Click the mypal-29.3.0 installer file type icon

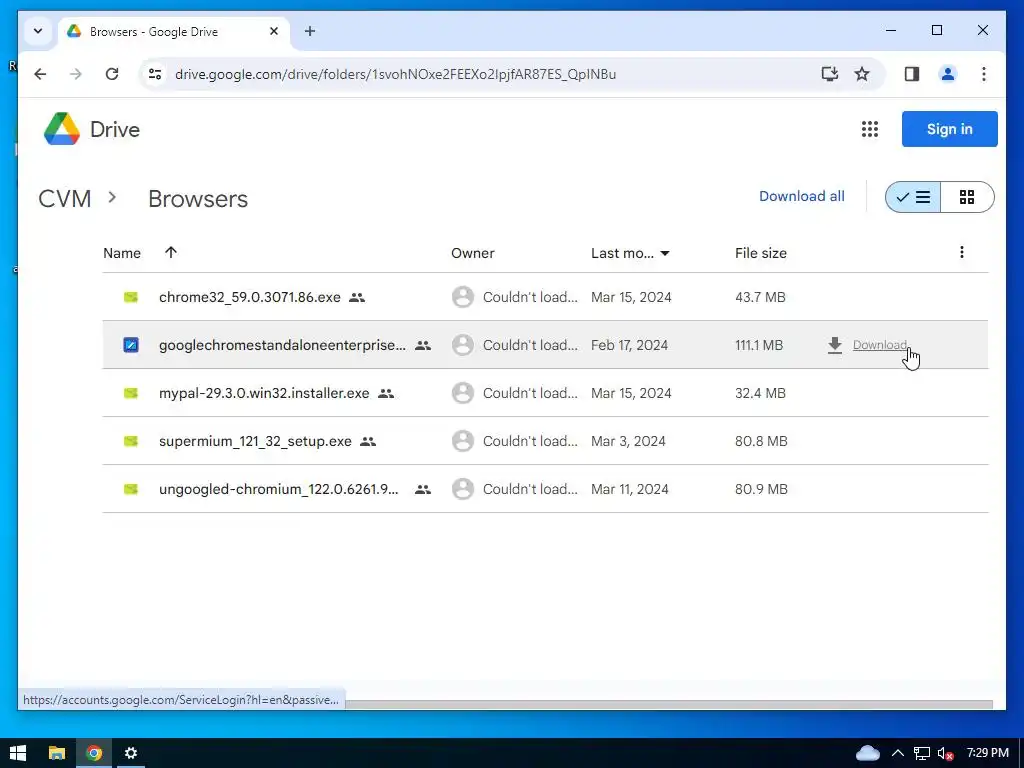coord(131,393)
